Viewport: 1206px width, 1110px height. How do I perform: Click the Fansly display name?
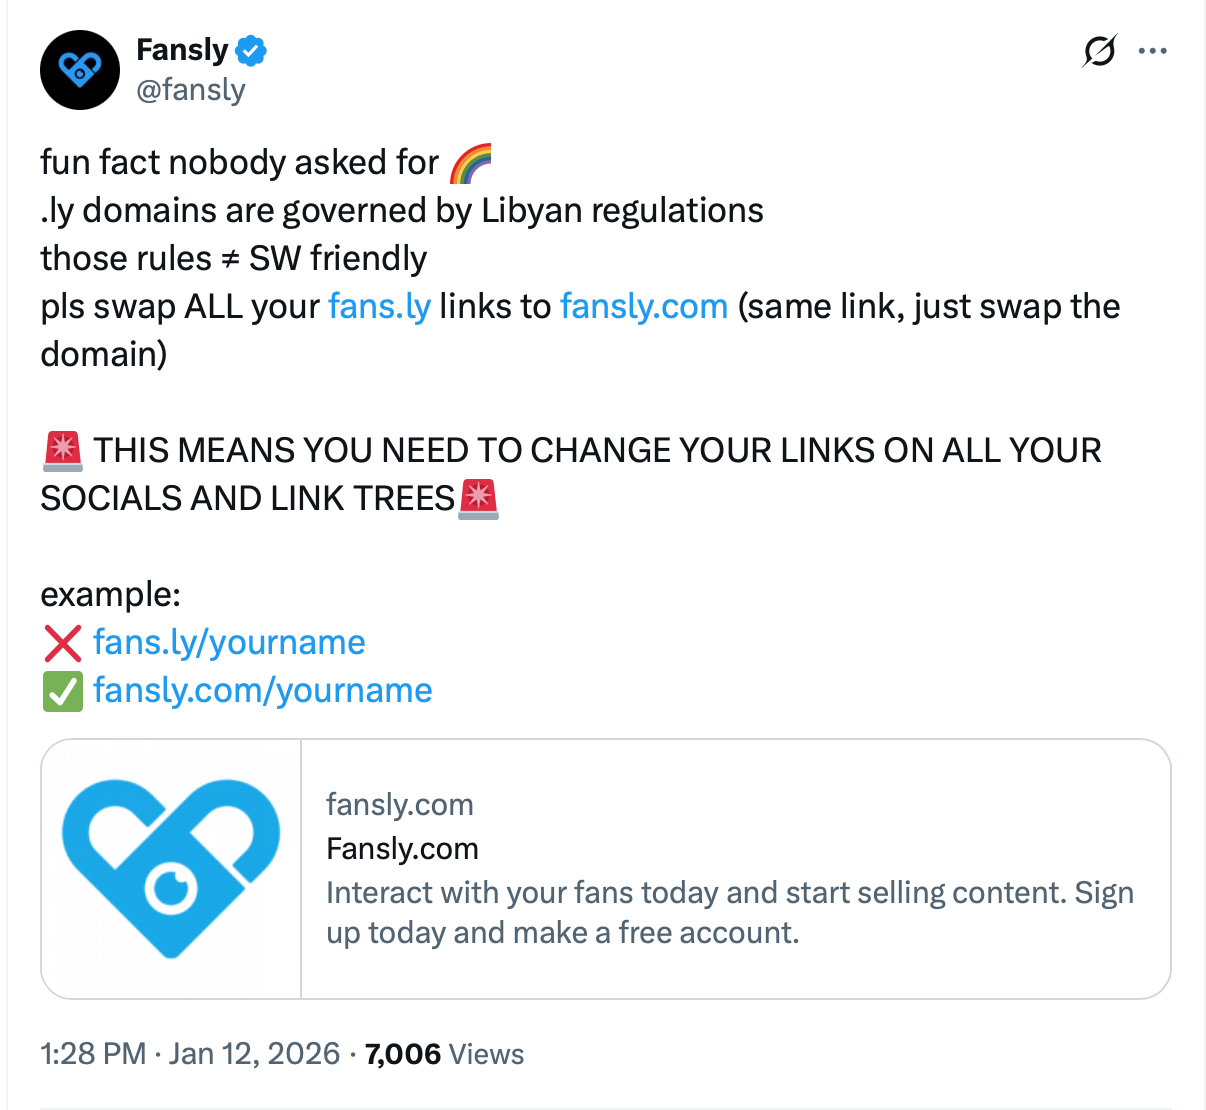[182, 50]
